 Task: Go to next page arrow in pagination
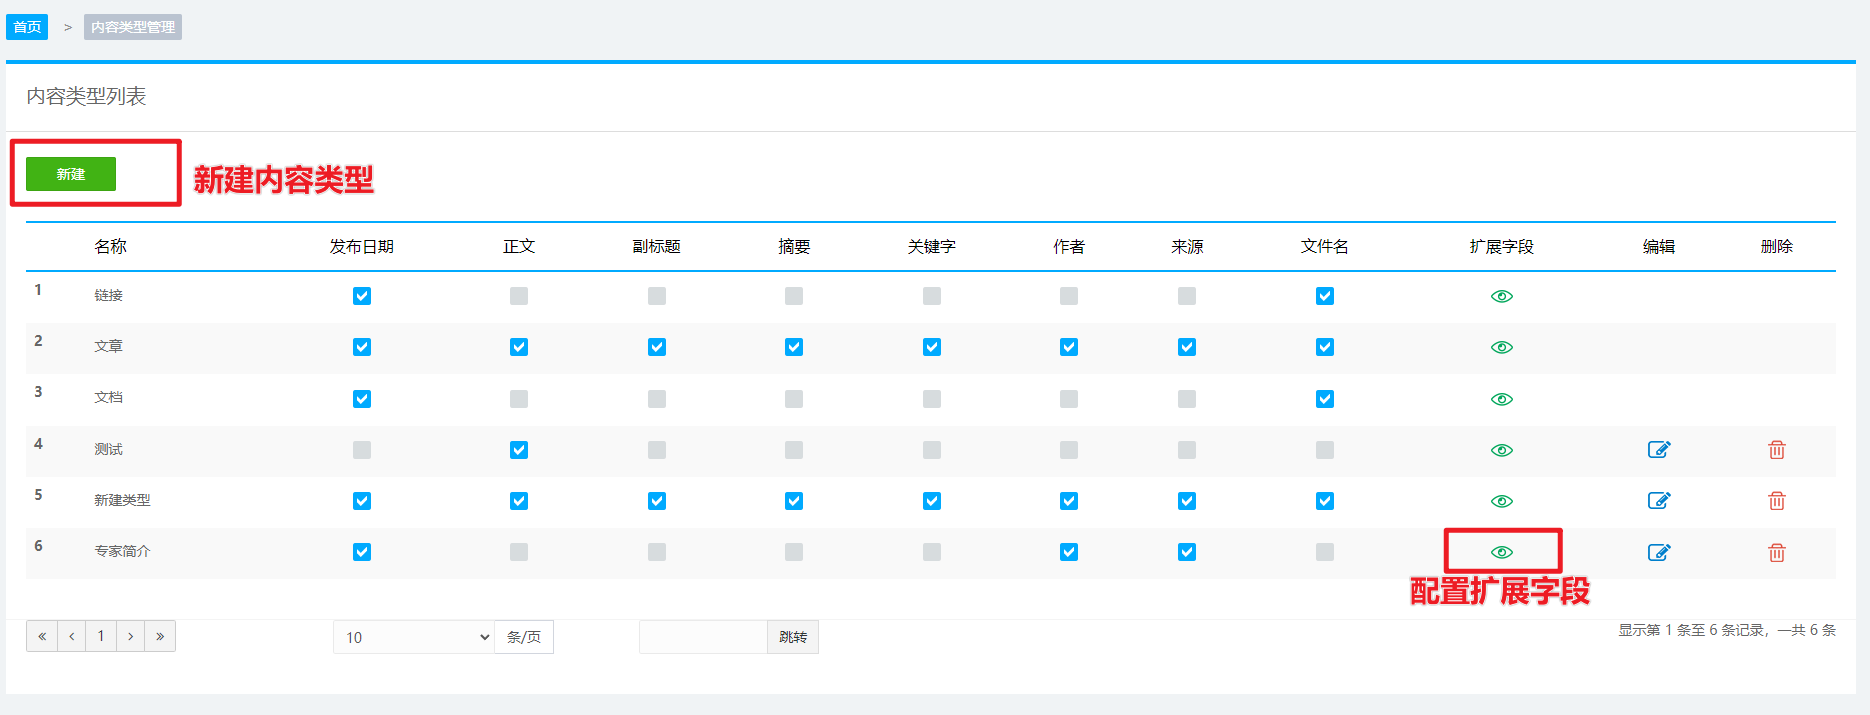tap(130, 636)
